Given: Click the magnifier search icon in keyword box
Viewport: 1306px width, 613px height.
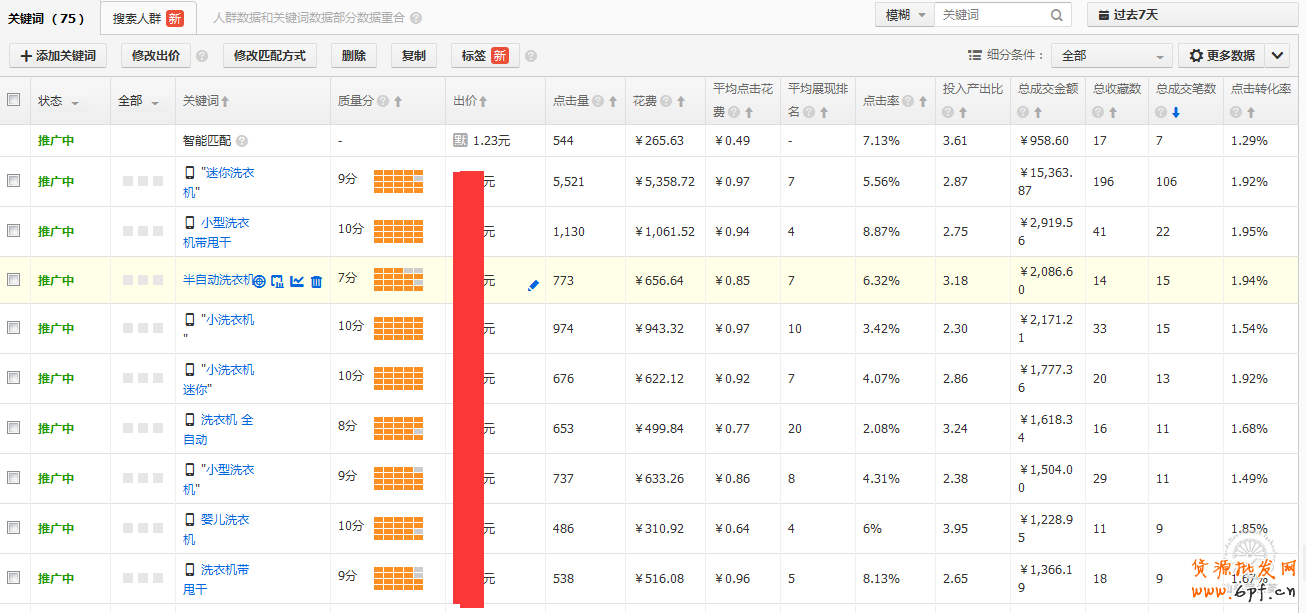Looking at the screenshot, I should (x=1057, y=15).
